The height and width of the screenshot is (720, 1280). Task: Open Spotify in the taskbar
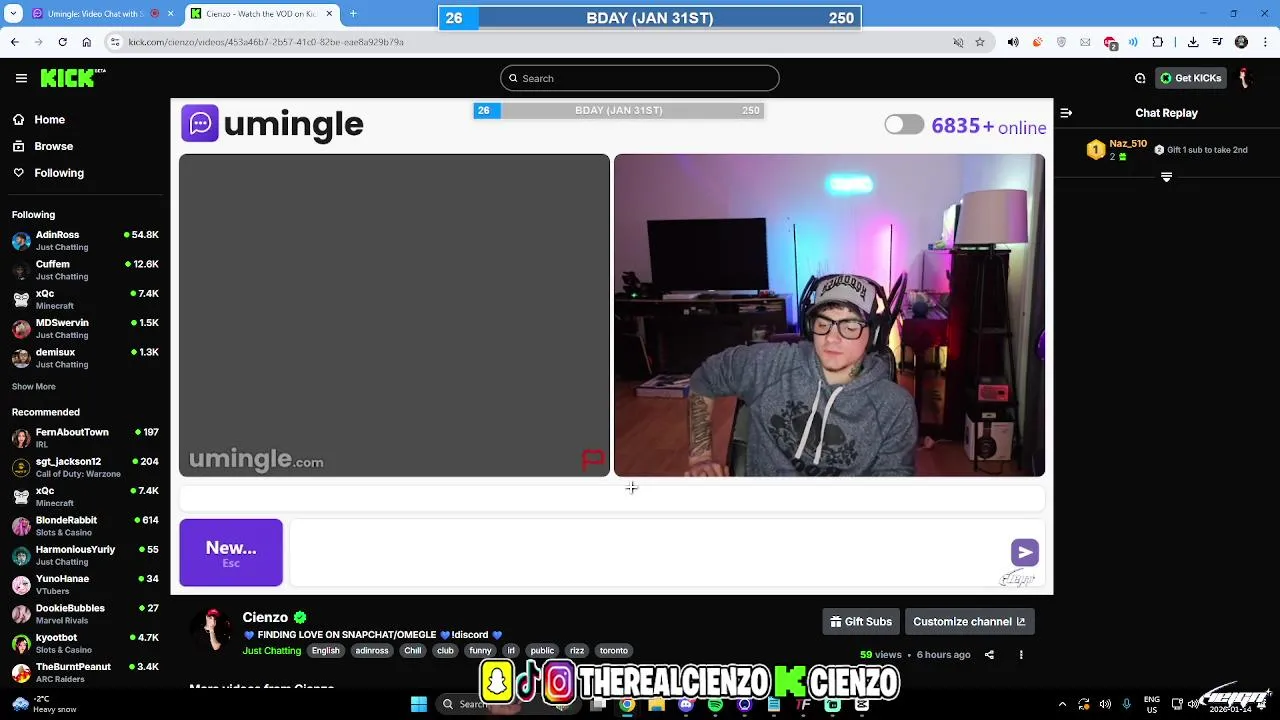tap(715, 704)
